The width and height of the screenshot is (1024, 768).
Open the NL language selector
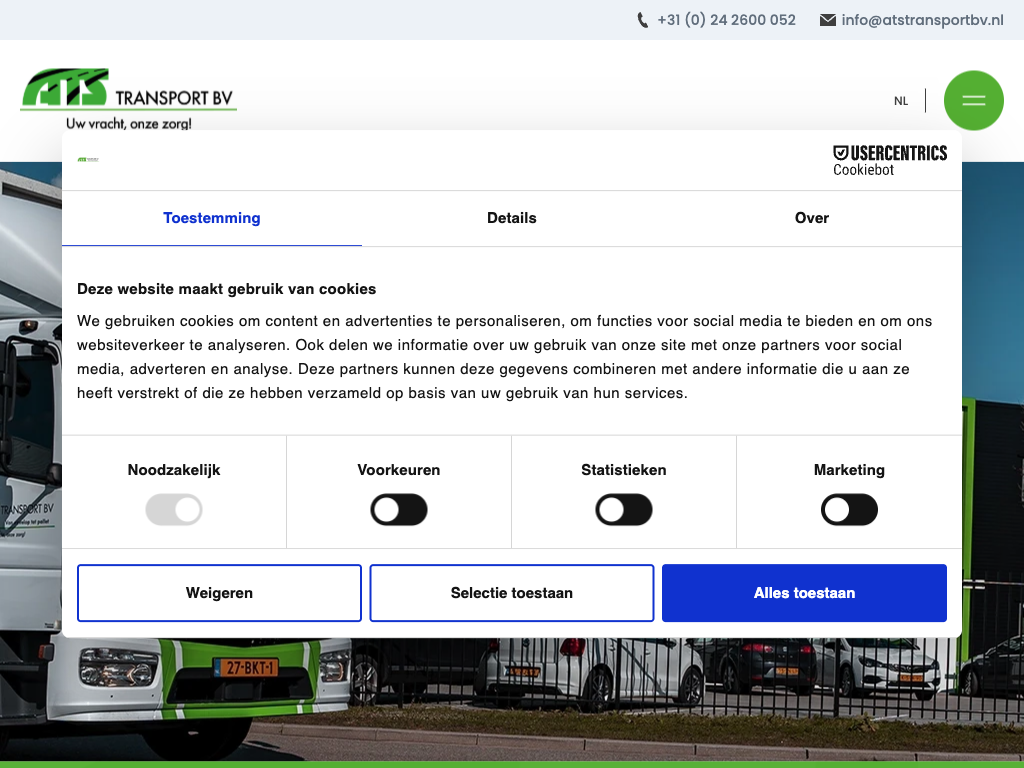[x=901, y=101]
